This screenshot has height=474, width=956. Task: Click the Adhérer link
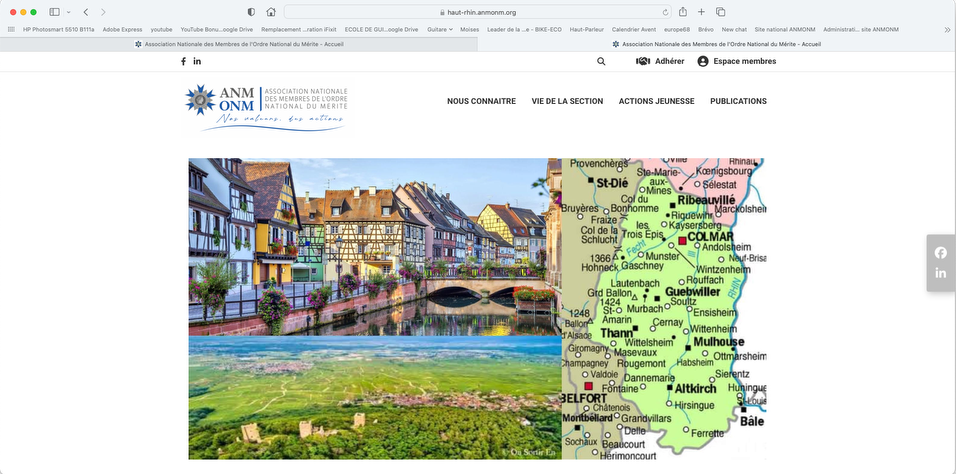pyautogui.click(x=660, y=62)
